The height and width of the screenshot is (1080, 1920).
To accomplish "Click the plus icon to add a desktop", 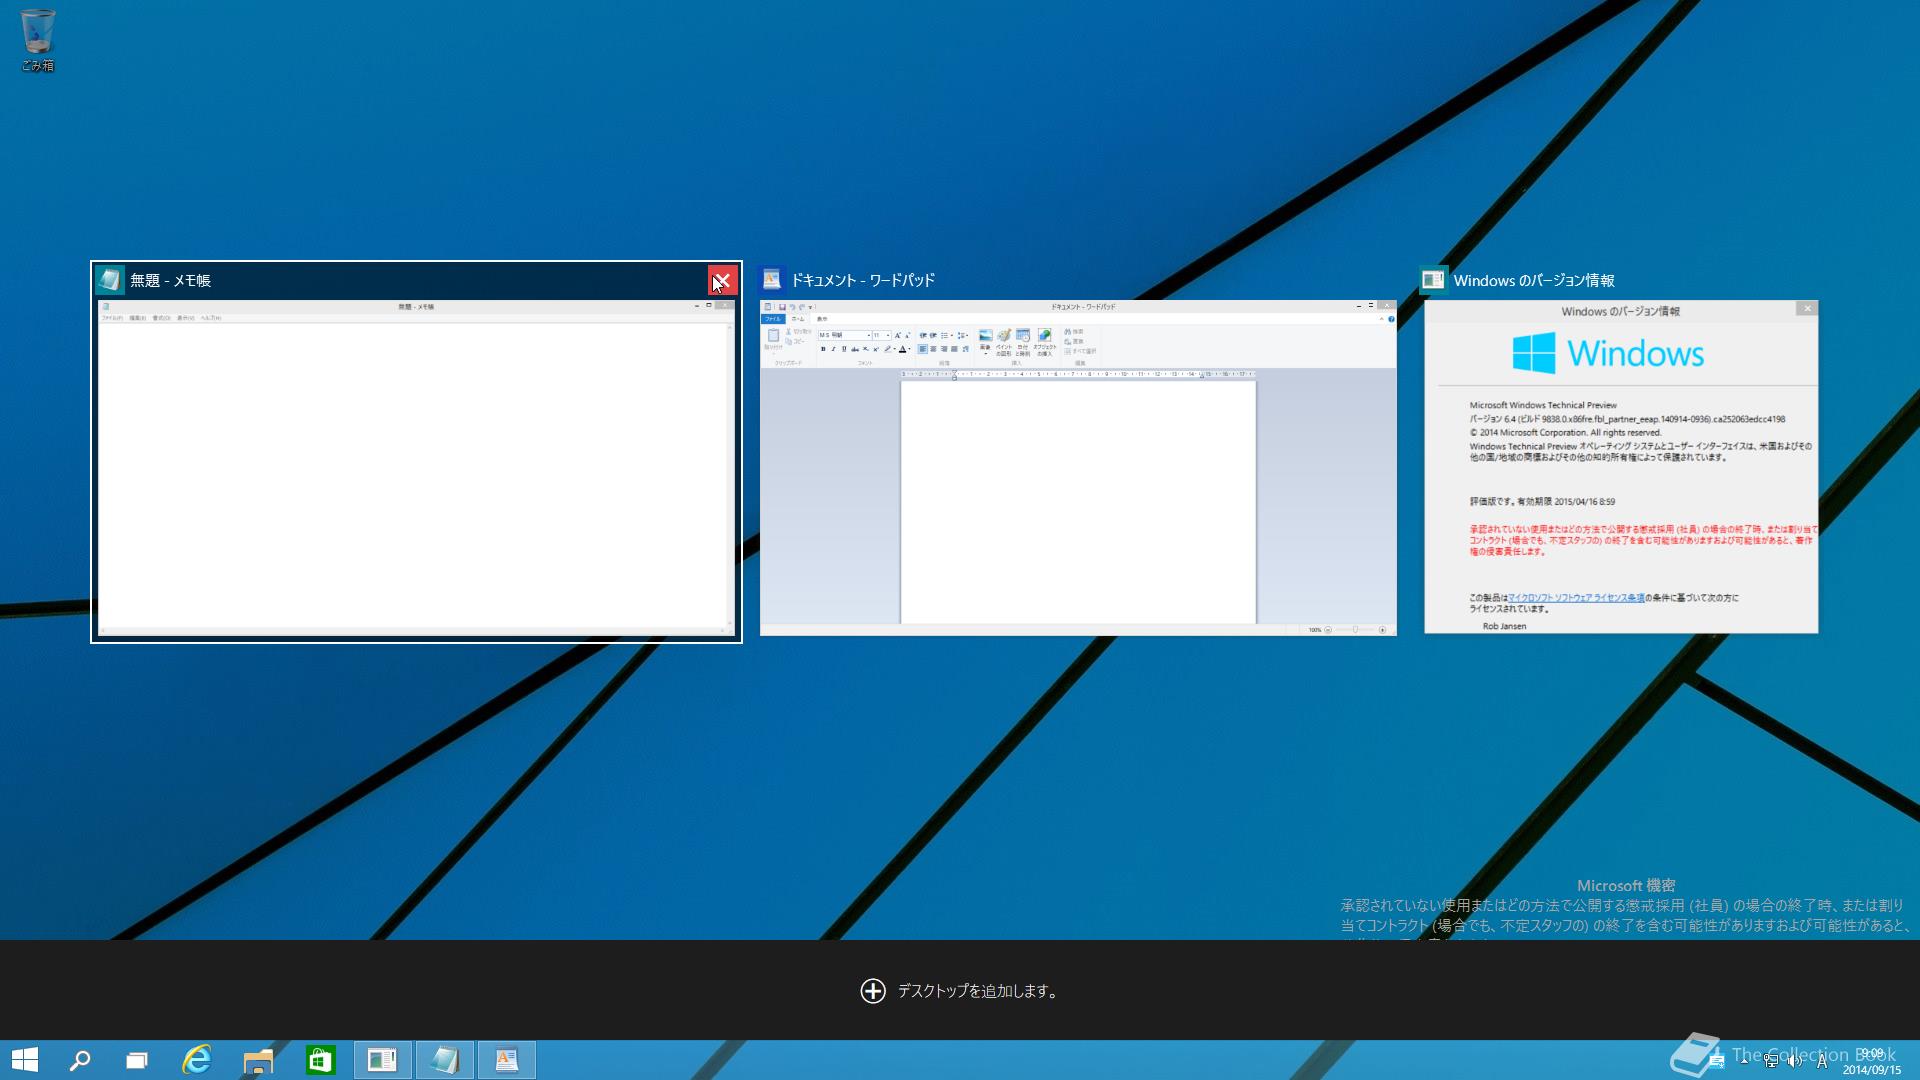I will coord(873,991).
